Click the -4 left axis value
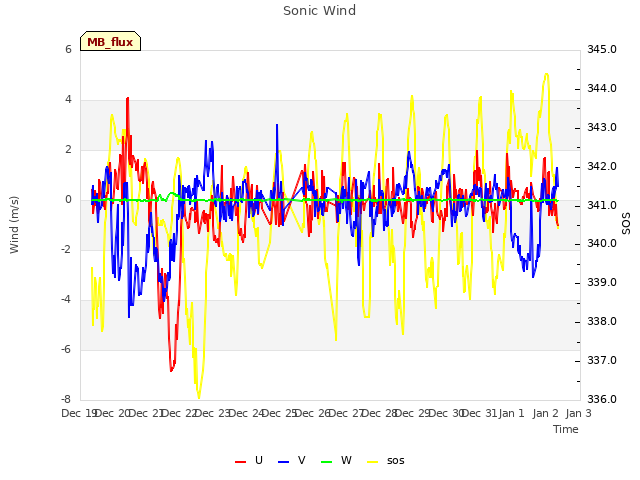The image size is (640, 480). (66, 300)
